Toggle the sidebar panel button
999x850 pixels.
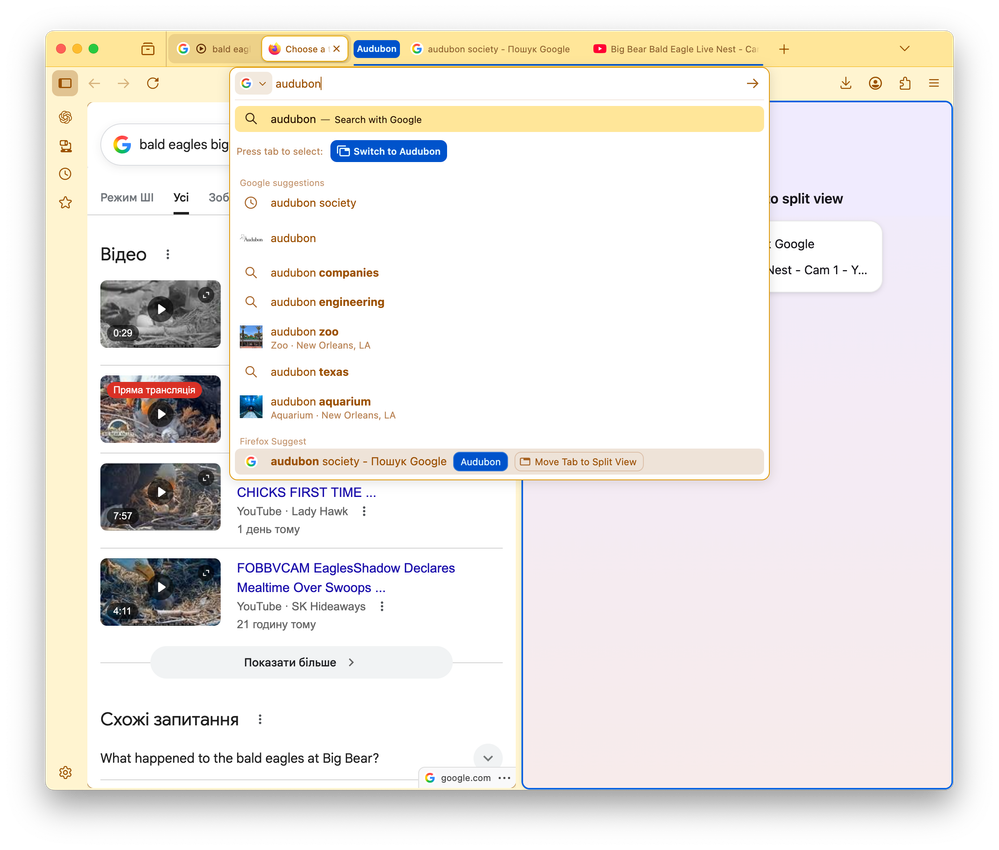(65, 83)
